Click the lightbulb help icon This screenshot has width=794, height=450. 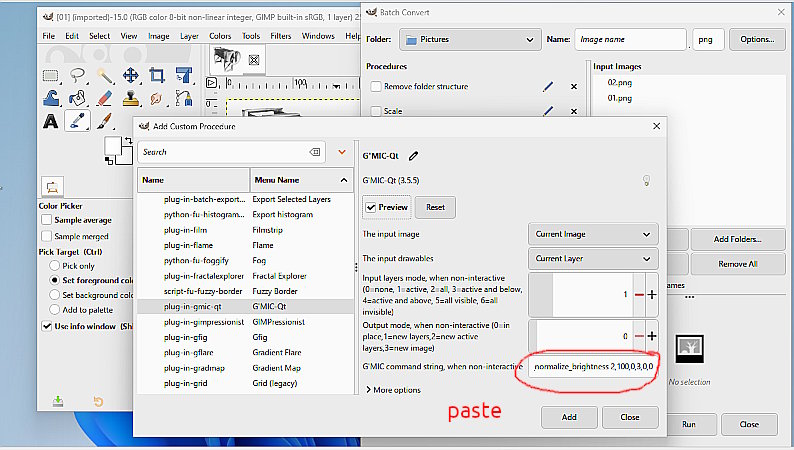646,181
